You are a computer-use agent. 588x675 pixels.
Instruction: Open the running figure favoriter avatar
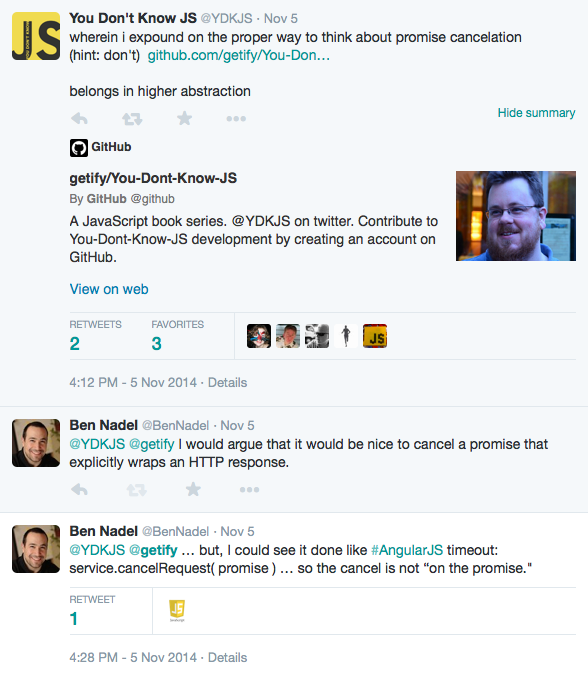point(346,336)
